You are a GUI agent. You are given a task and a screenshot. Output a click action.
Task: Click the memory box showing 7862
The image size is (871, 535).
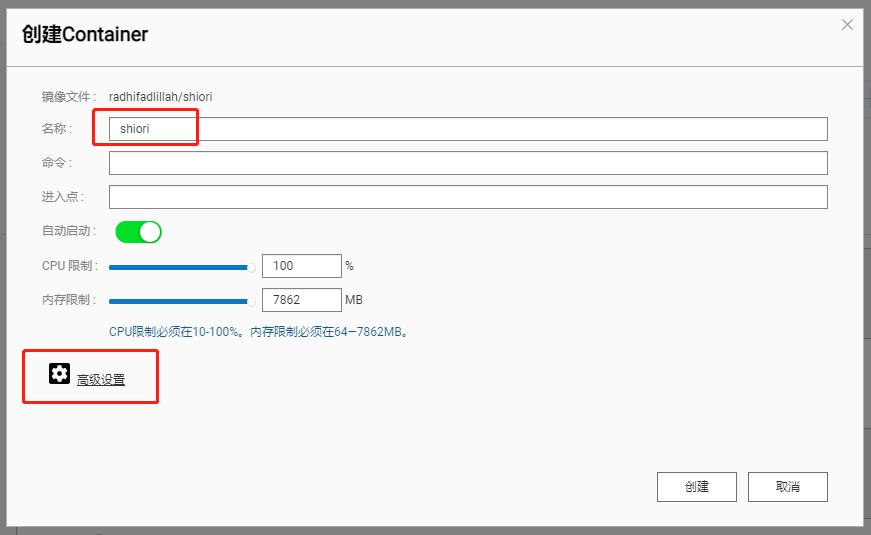click(302, 300)
